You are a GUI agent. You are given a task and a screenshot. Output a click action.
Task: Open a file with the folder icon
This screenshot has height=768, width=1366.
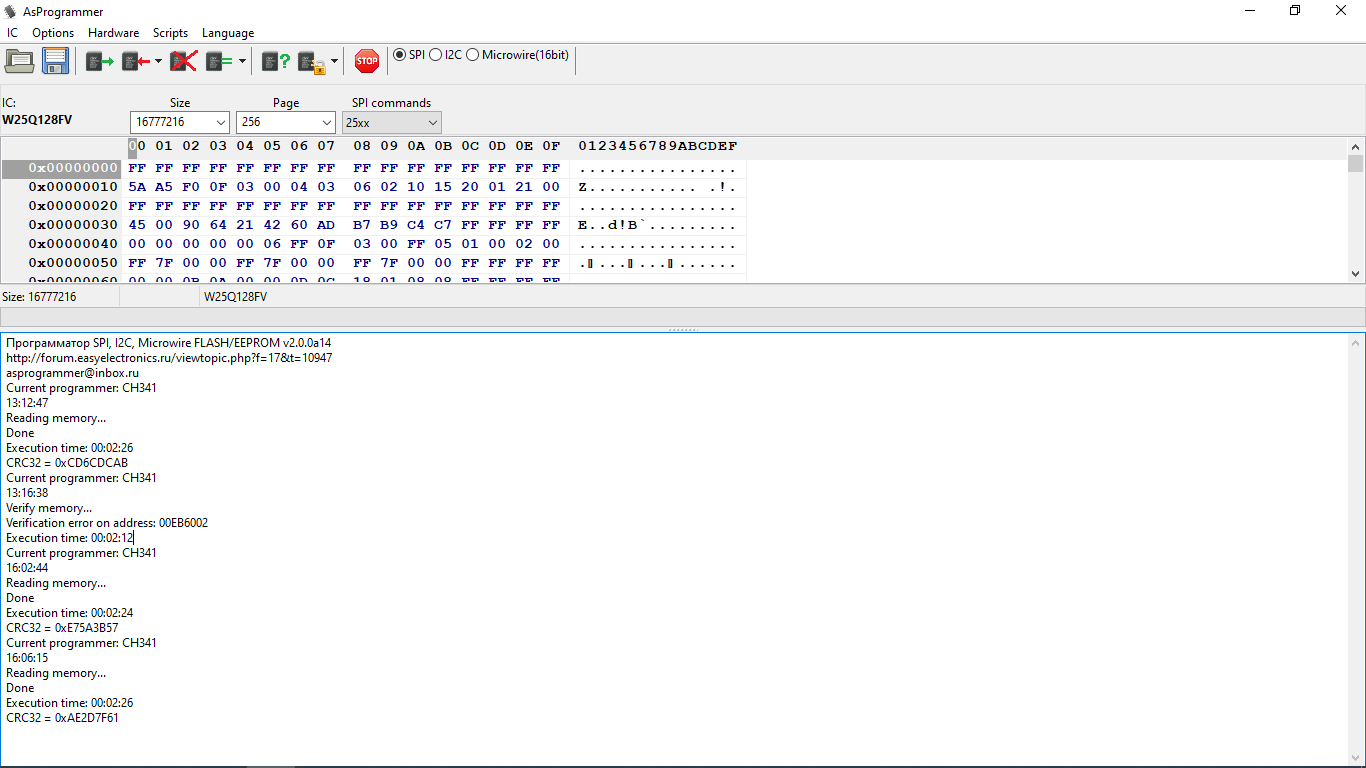click(20, 61)
